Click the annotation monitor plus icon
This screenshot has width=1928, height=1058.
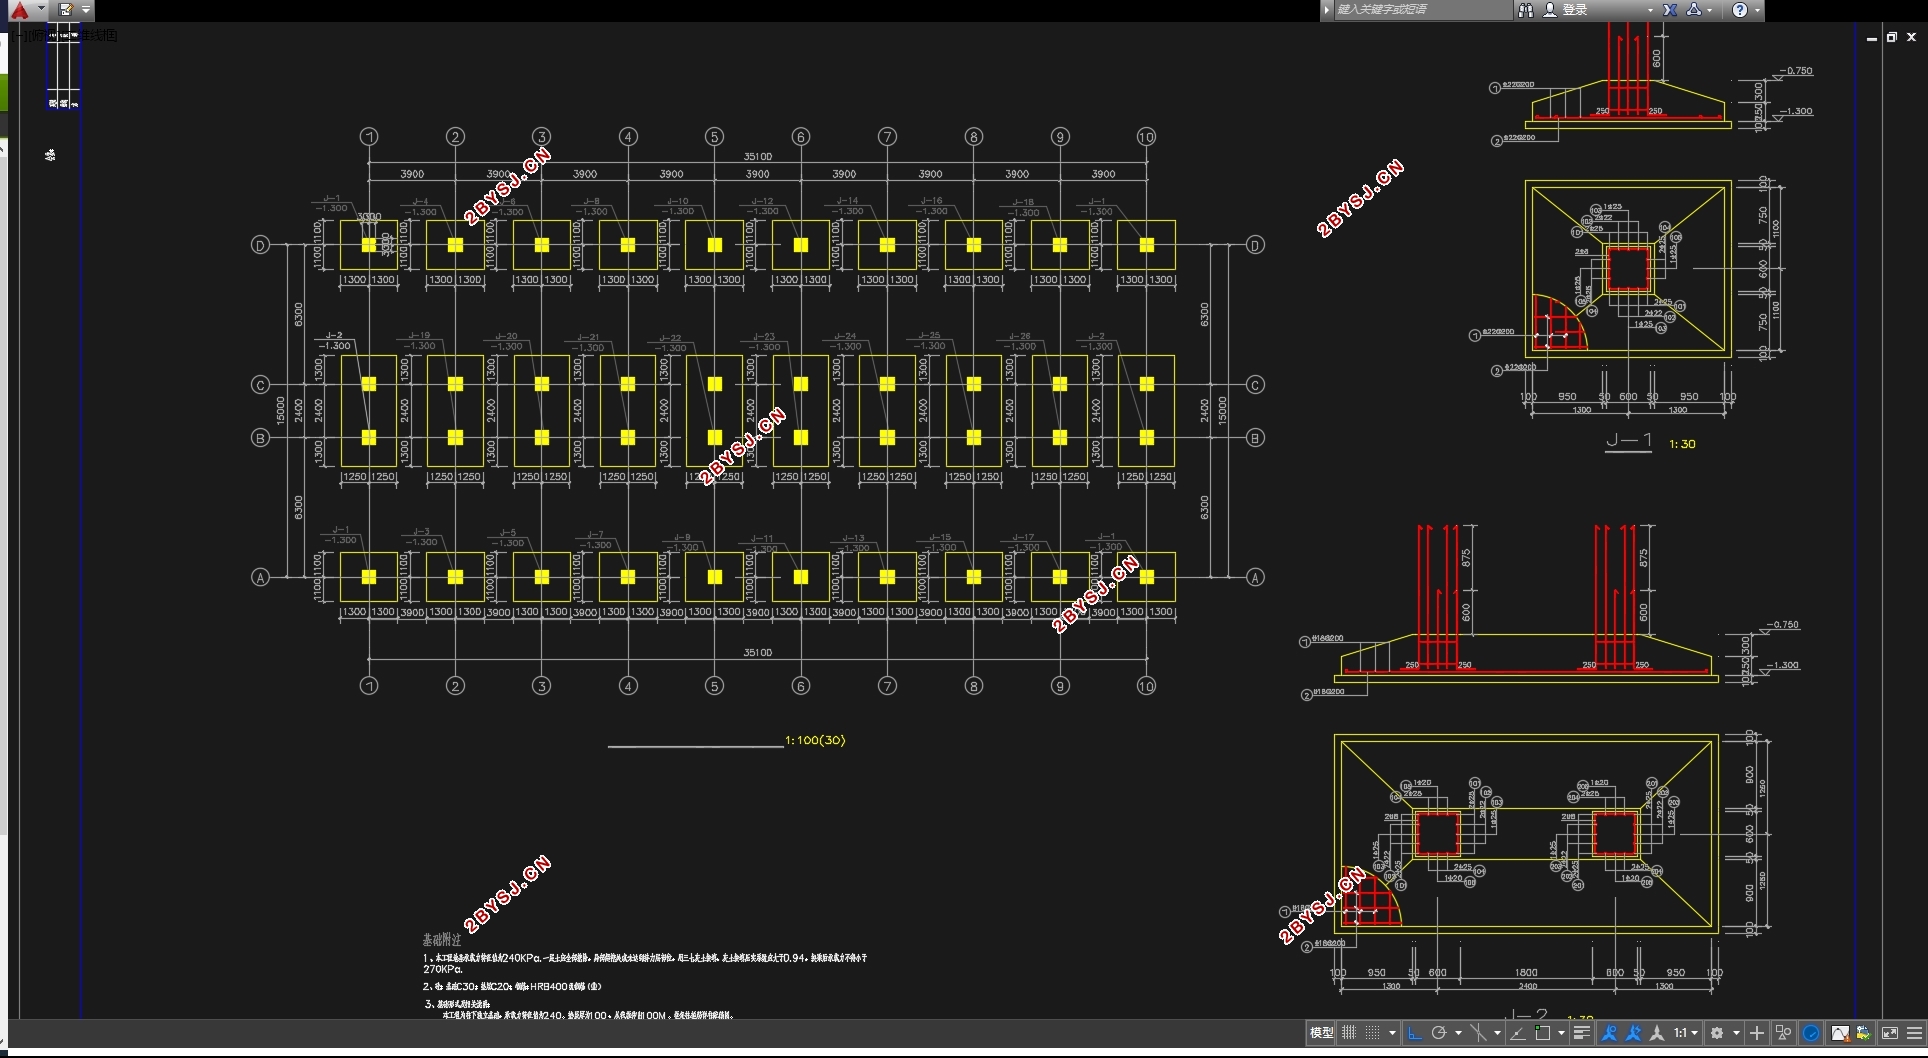coord(1757,1033)
